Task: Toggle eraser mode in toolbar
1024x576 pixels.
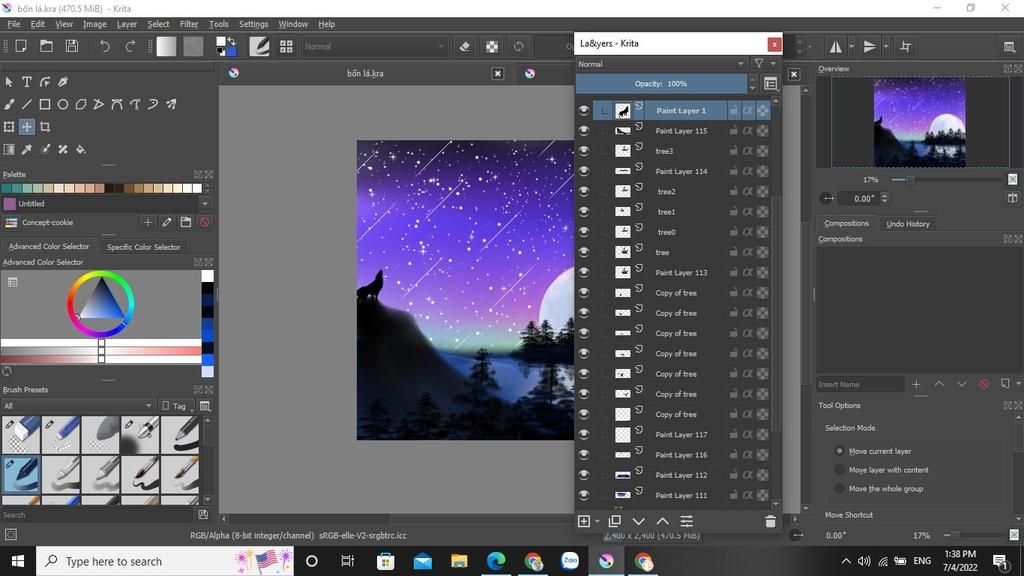Action: click(x=464, y=46)
